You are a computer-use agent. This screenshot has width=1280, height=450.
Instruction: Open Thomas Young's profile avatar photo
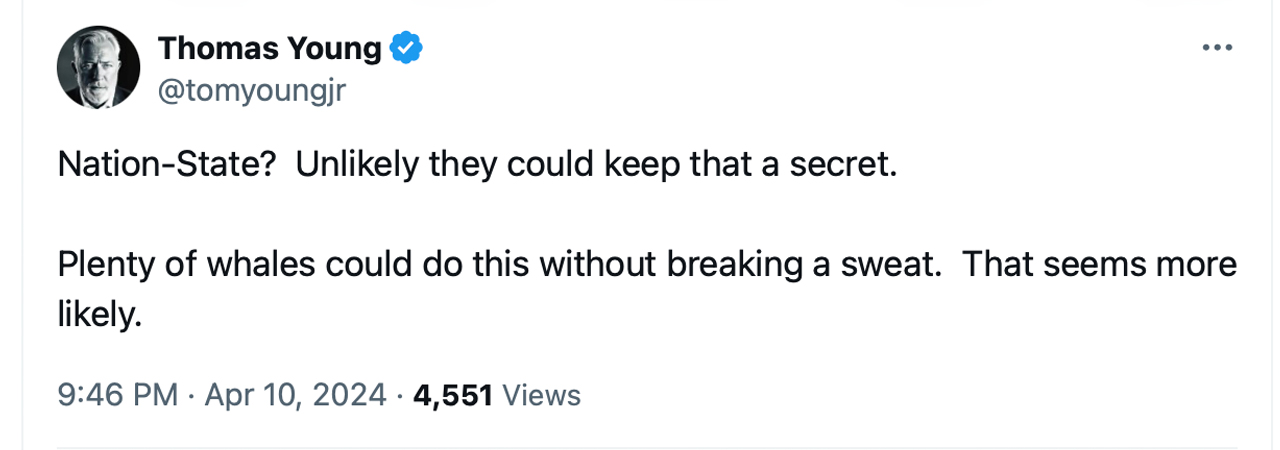pyautogui.click(x=98, y=68)
